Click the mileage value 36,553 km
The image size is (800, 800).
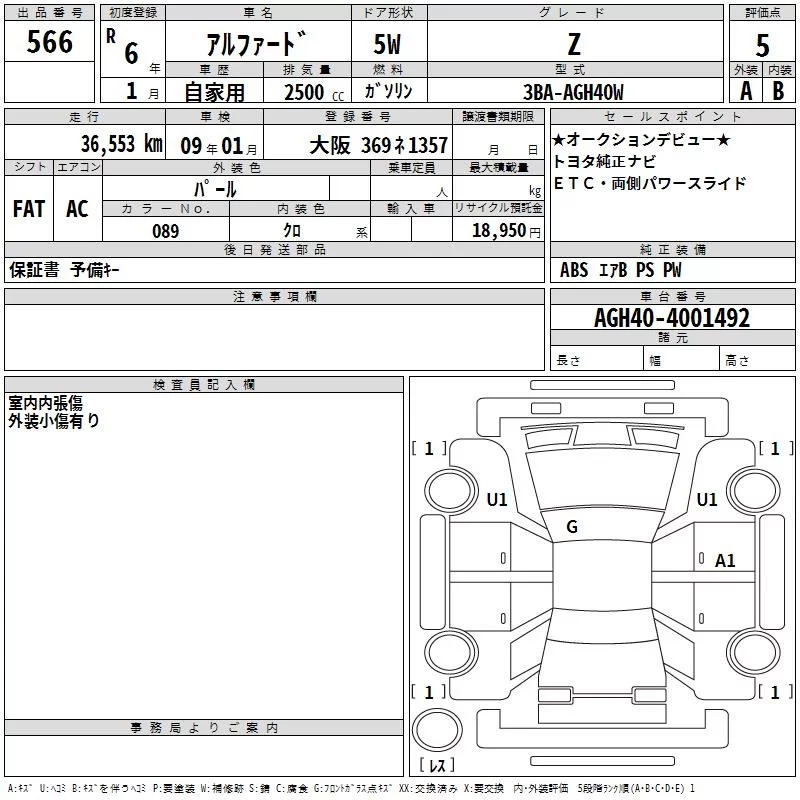point(122,144)
